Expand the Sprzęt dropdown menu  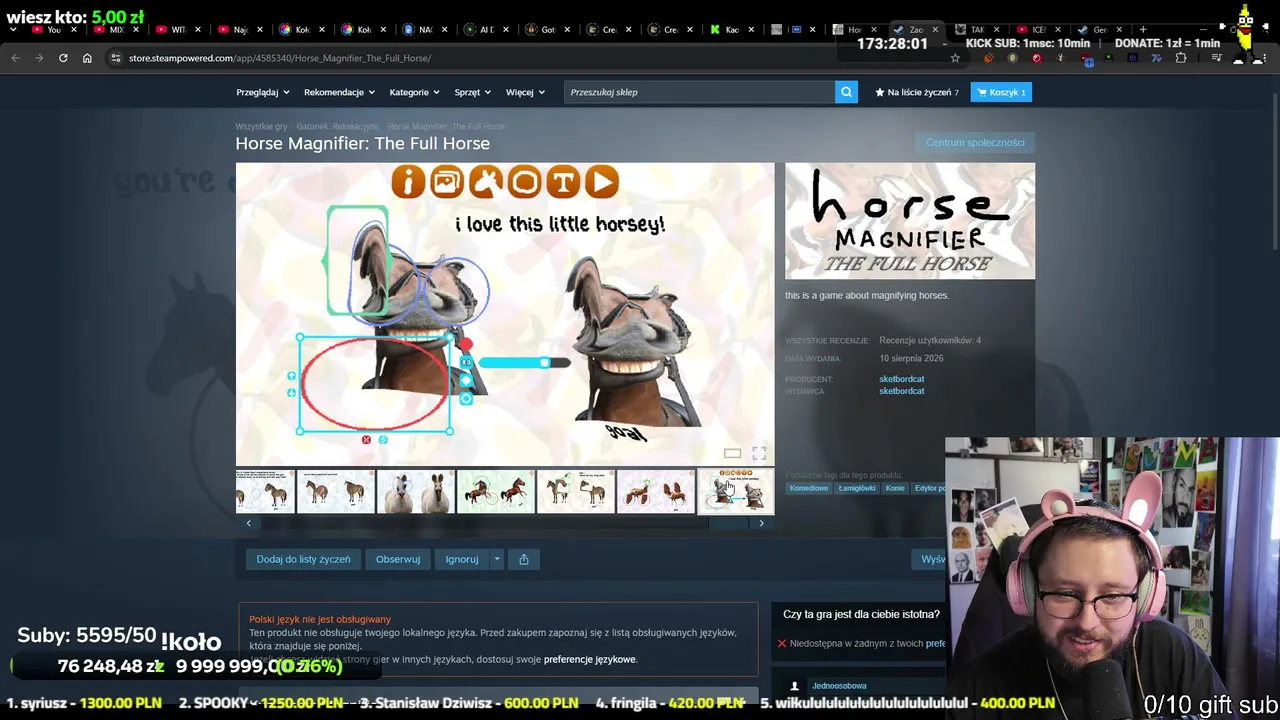pyautogui.click(x=473, y=92)
